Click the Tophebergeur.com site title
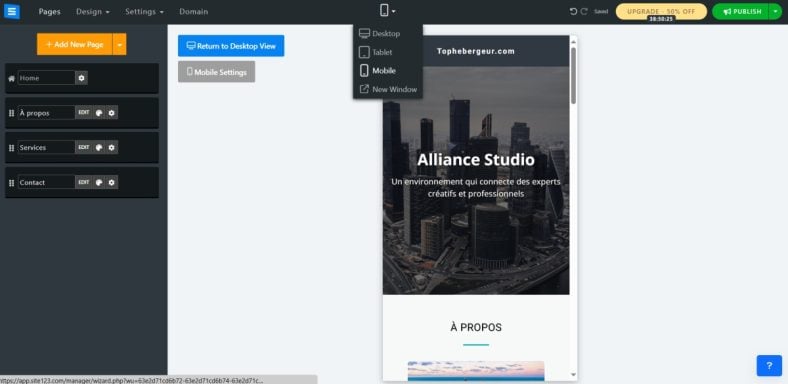This screenshot has height=384, width=788. (x=475, y=51)
